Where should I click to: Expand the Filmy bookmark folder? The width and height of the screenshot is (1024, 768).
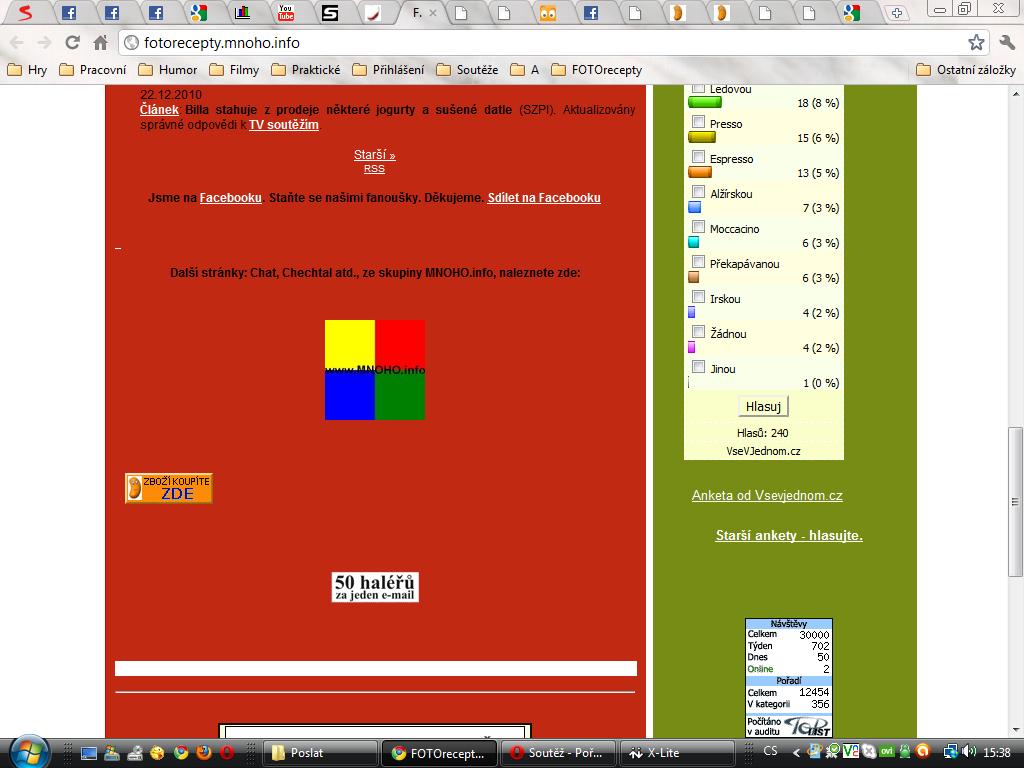[x=233, y=70]
